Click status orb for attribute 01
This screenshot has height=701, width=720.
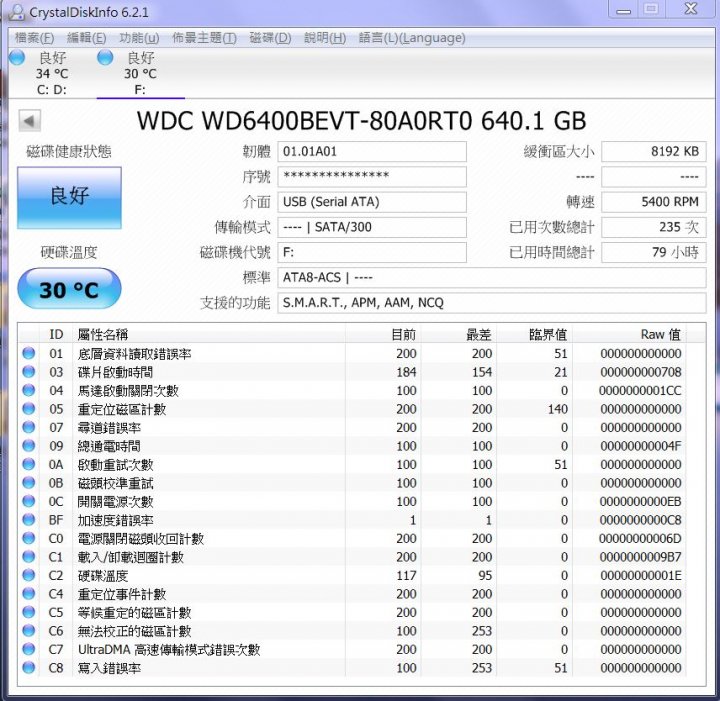[x=28, y=353]
